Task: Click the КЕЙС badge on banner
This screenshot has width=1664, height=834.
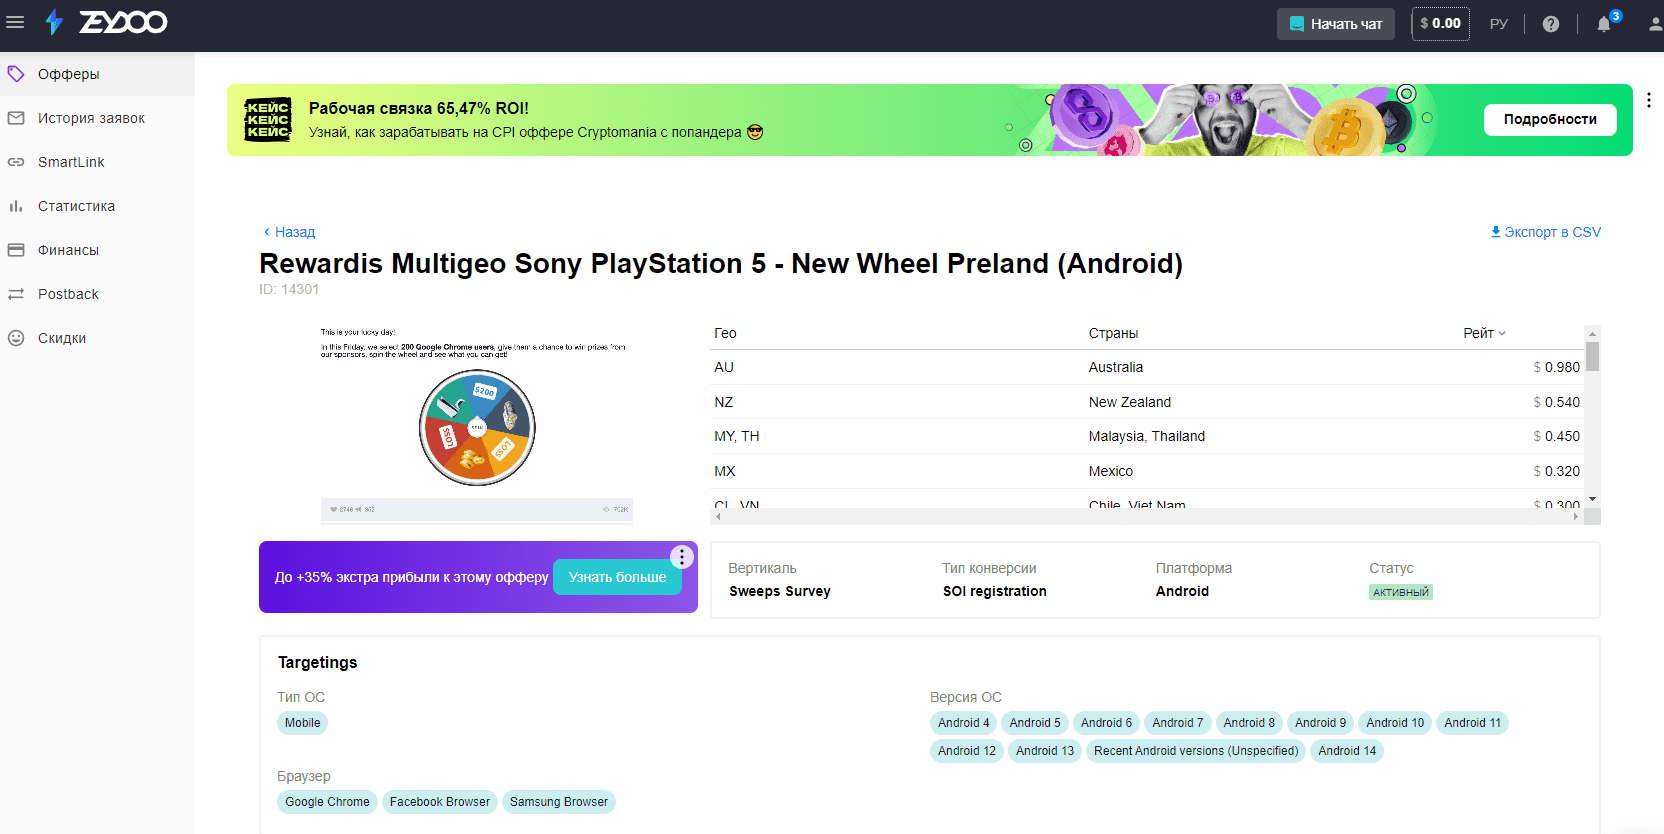Action: click(268, 120)
